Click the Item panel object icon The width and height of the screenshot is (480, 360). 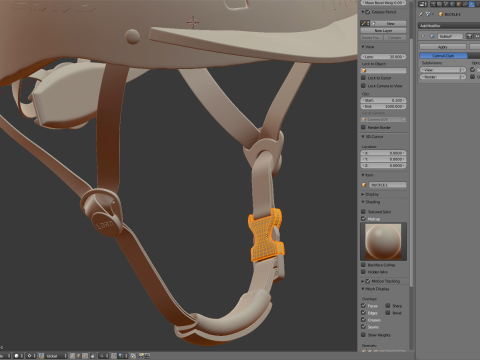[364, 185]
